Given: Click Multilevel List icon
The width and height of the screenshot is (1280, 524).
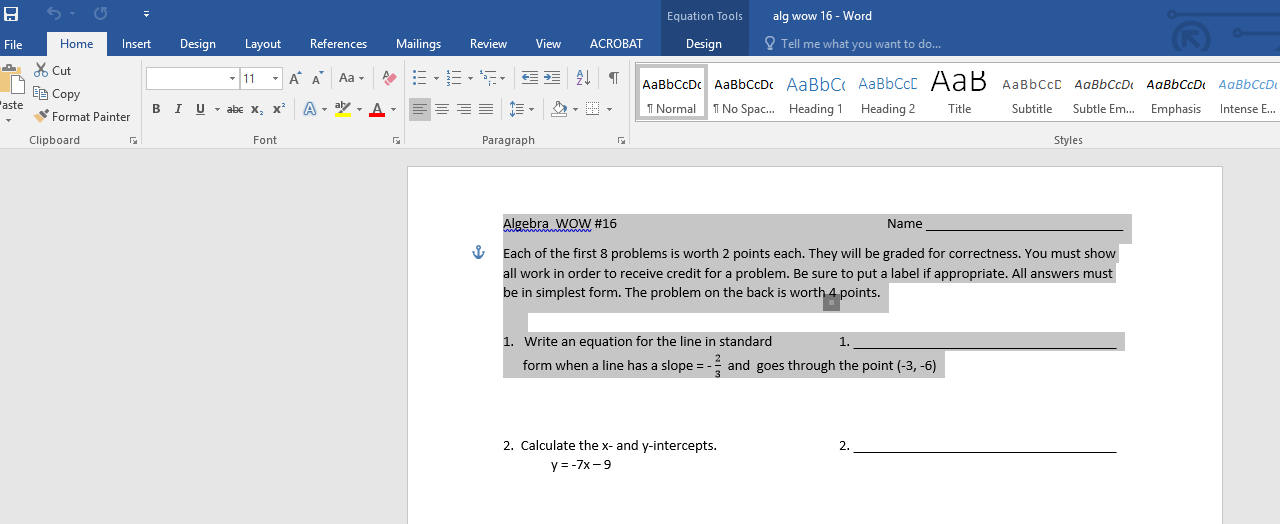Looking at the screenshot, I should pos(487,78).
